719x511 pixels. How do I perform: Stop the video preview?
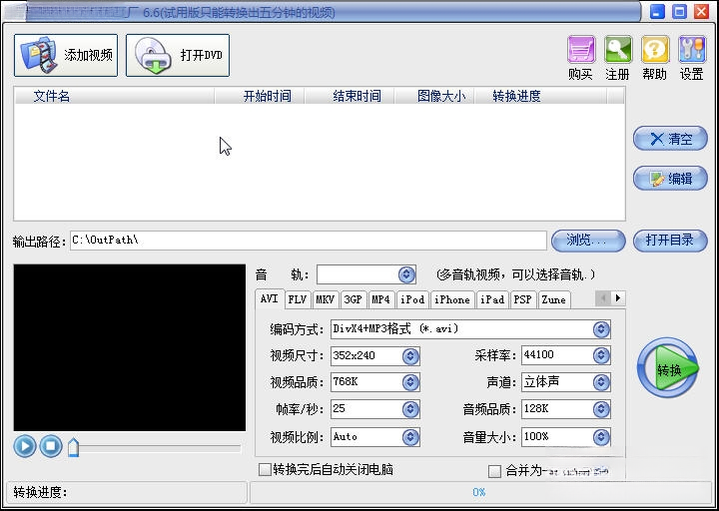click(x=51, y=446)
